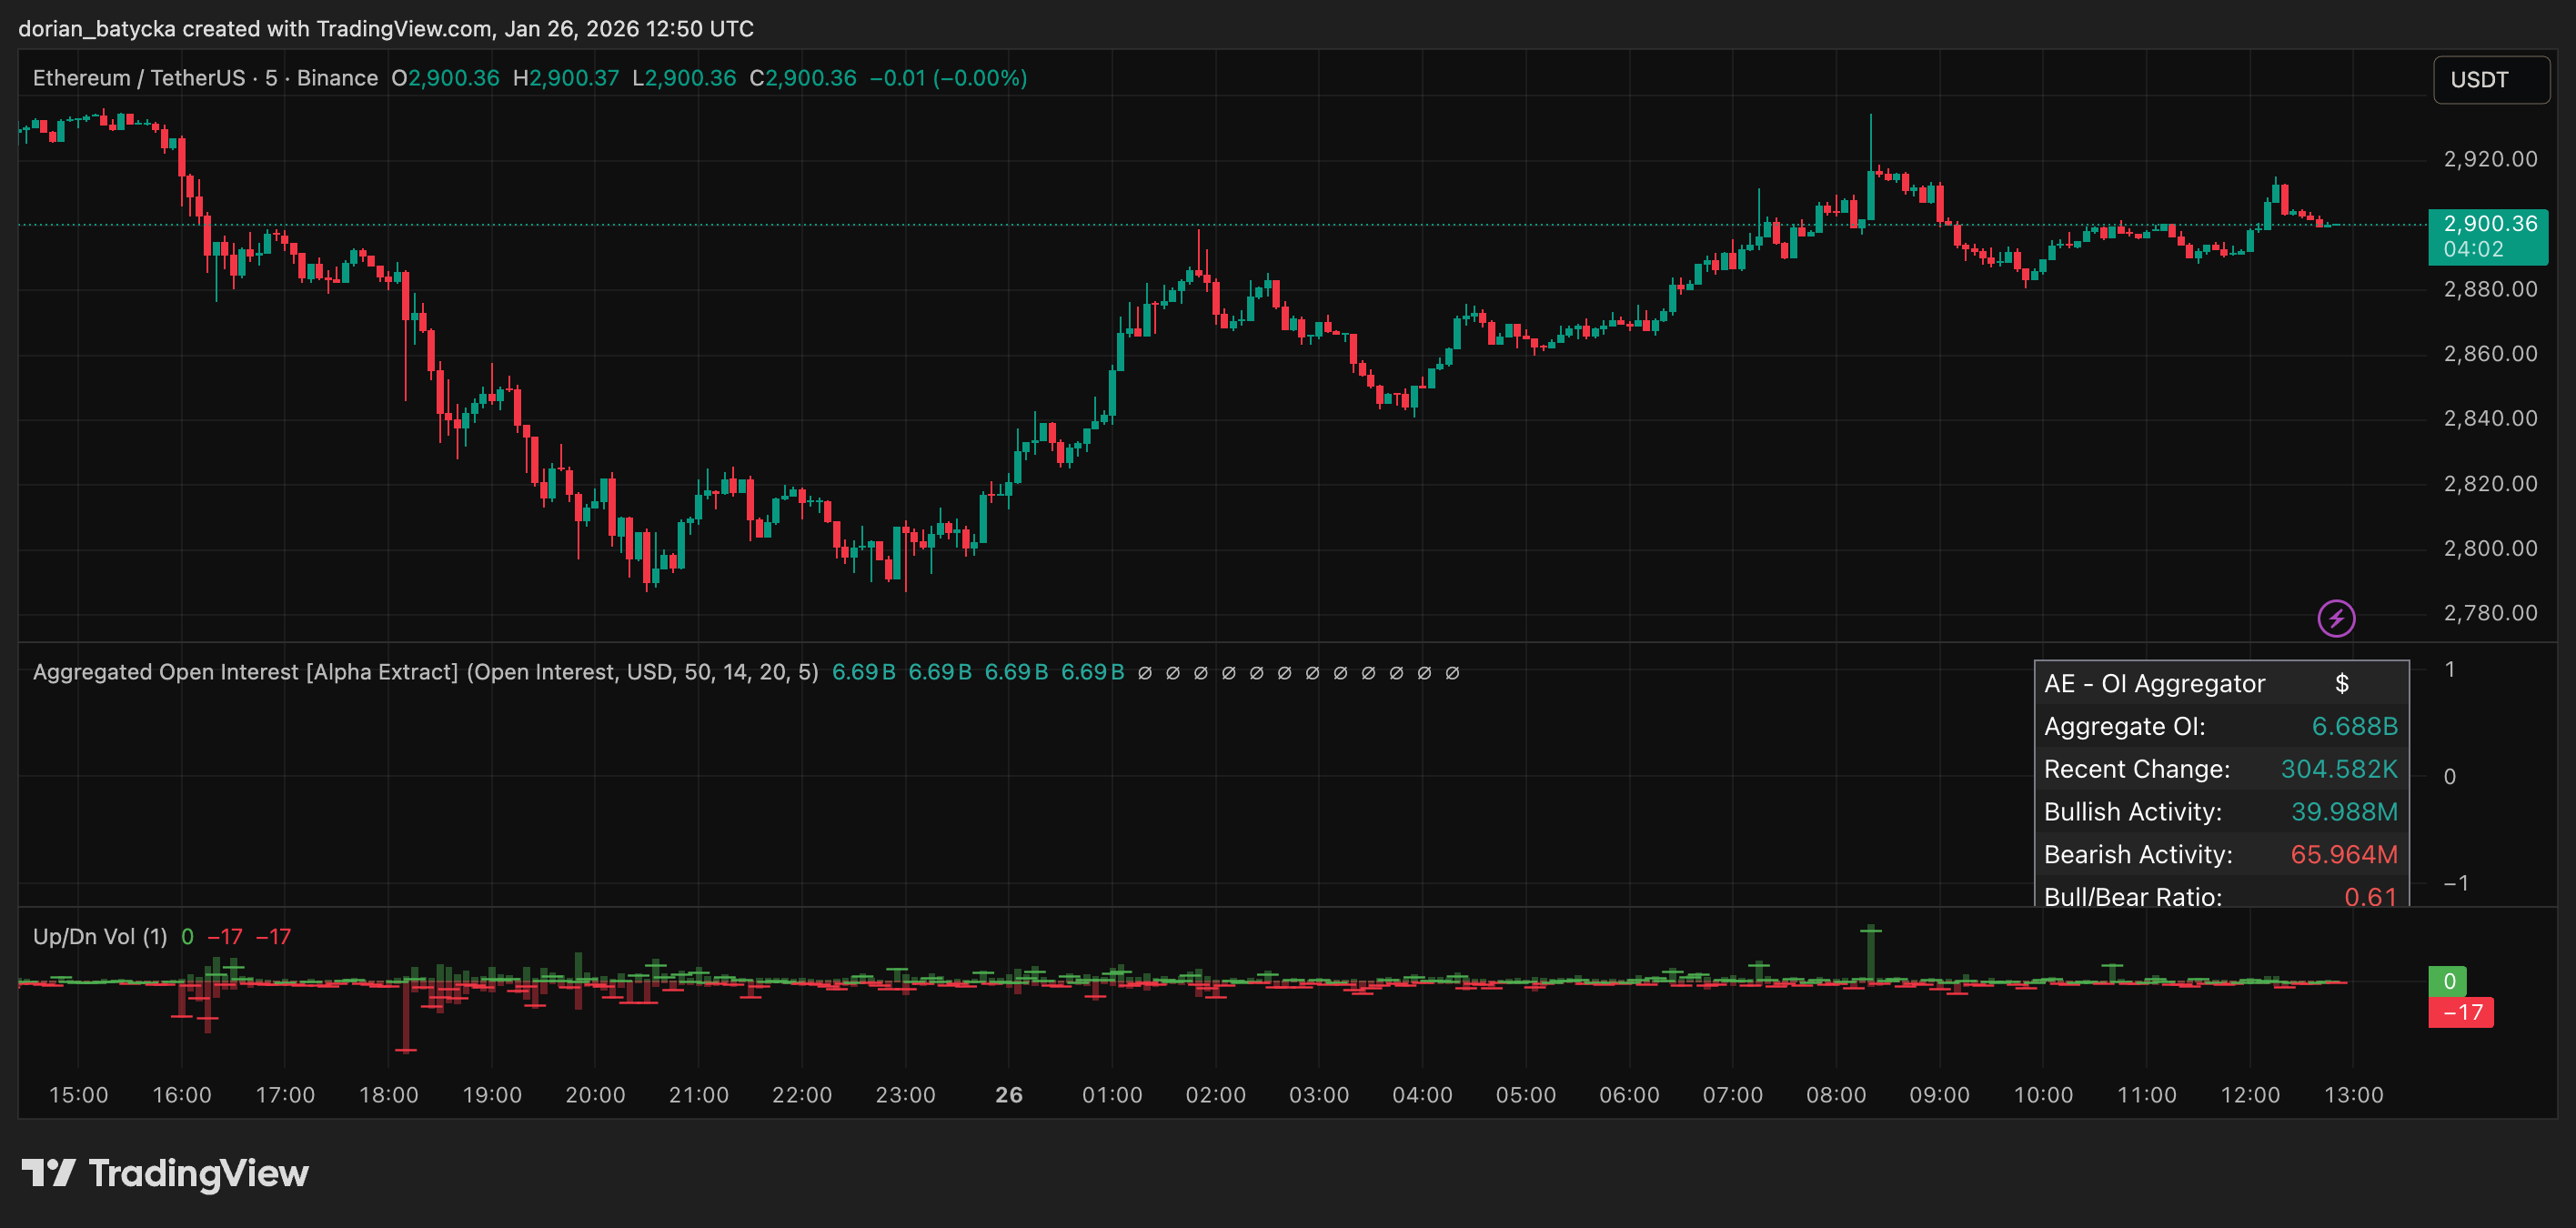Click the TradingView logo icon
Screen dimensions: 2576x1228
pos(48,1172)
